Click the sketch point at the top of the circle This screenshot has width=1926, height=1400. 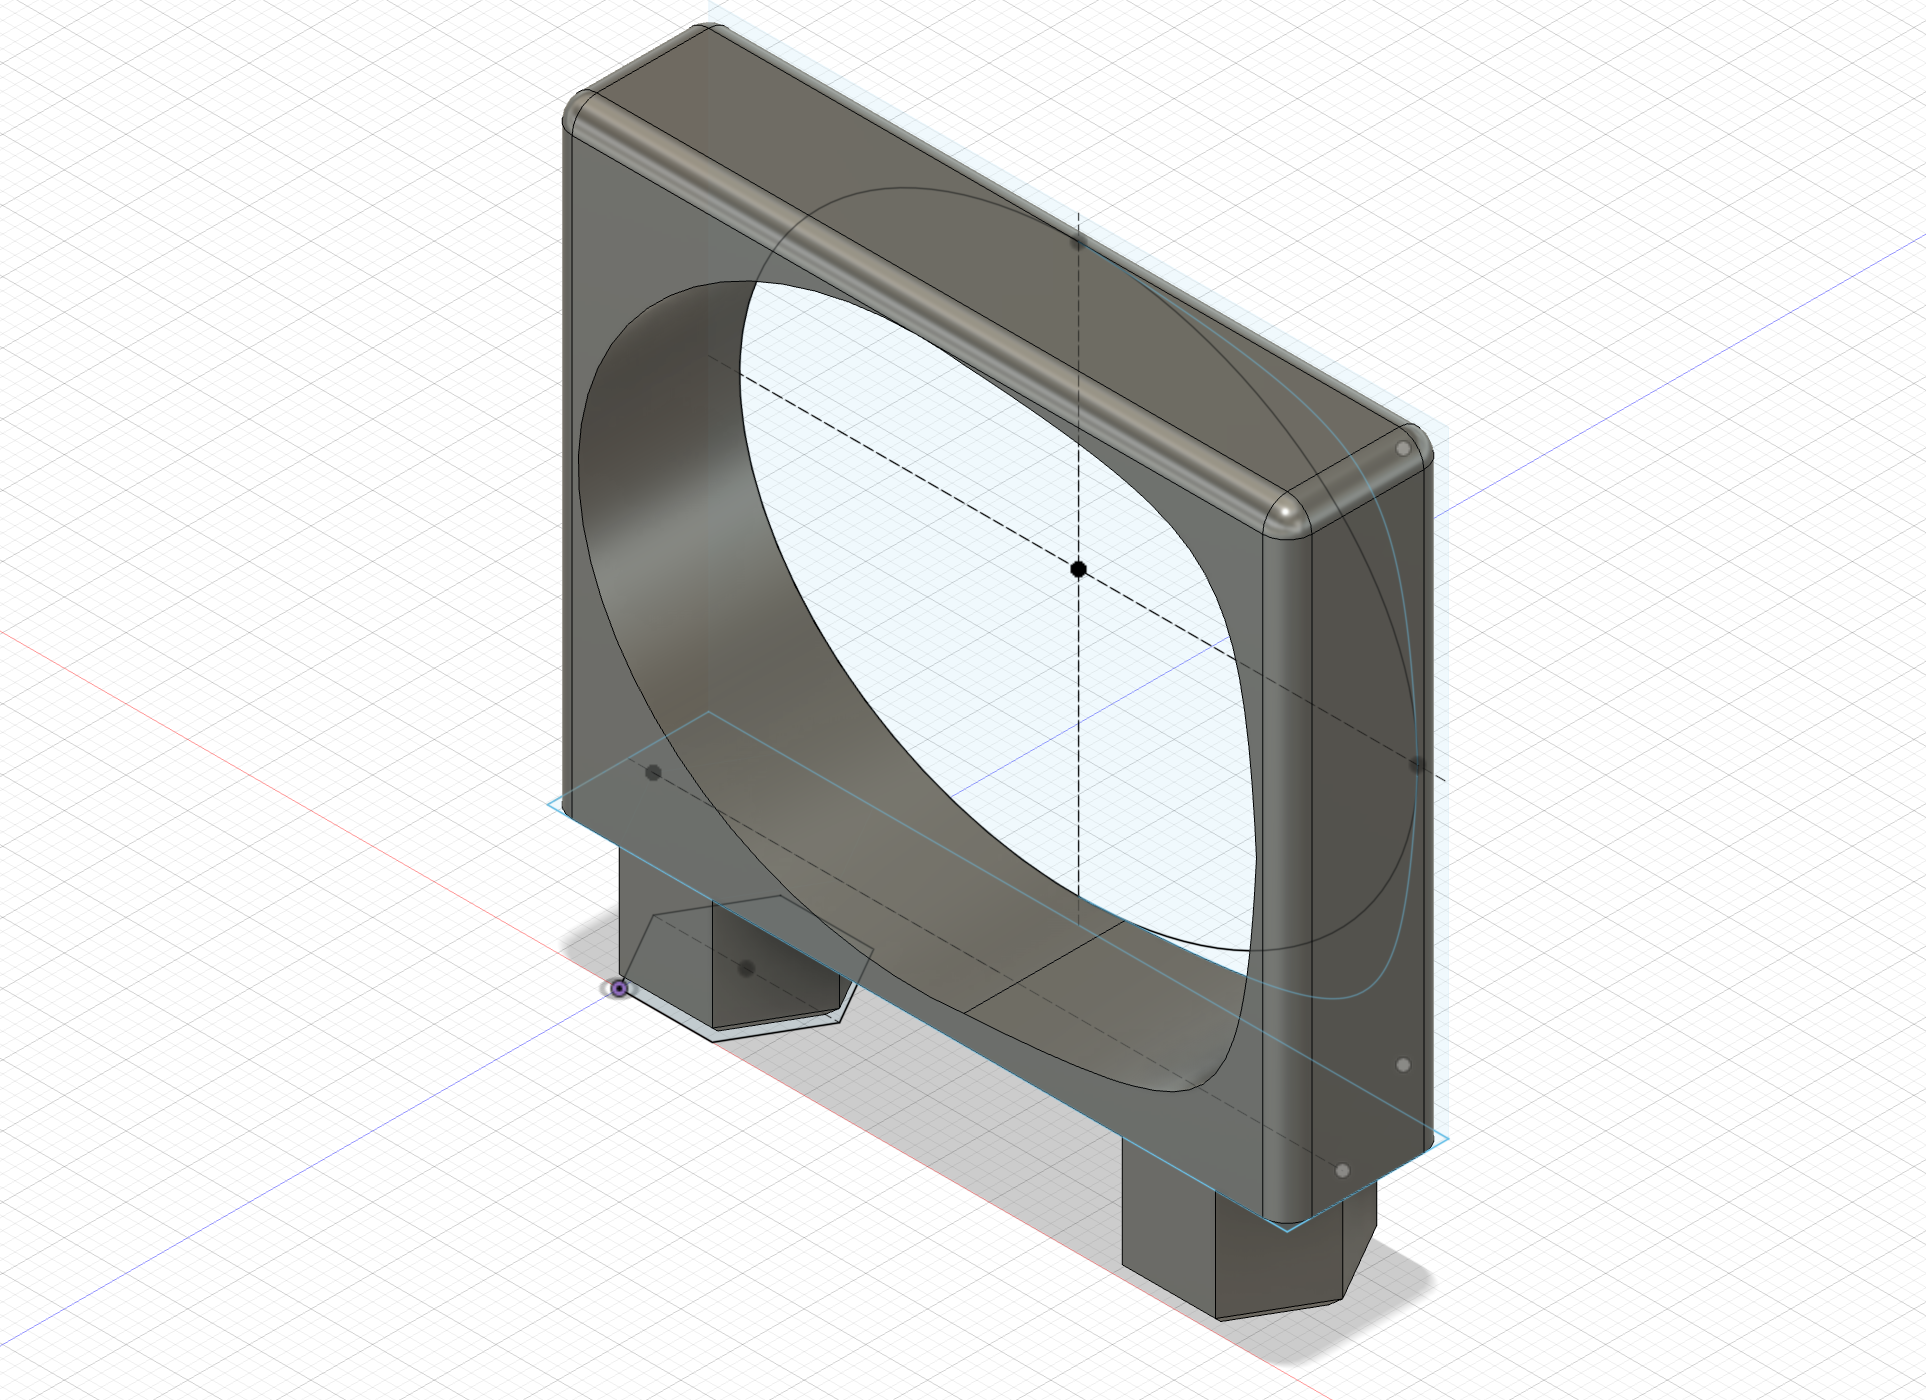tap(1077, 240)
